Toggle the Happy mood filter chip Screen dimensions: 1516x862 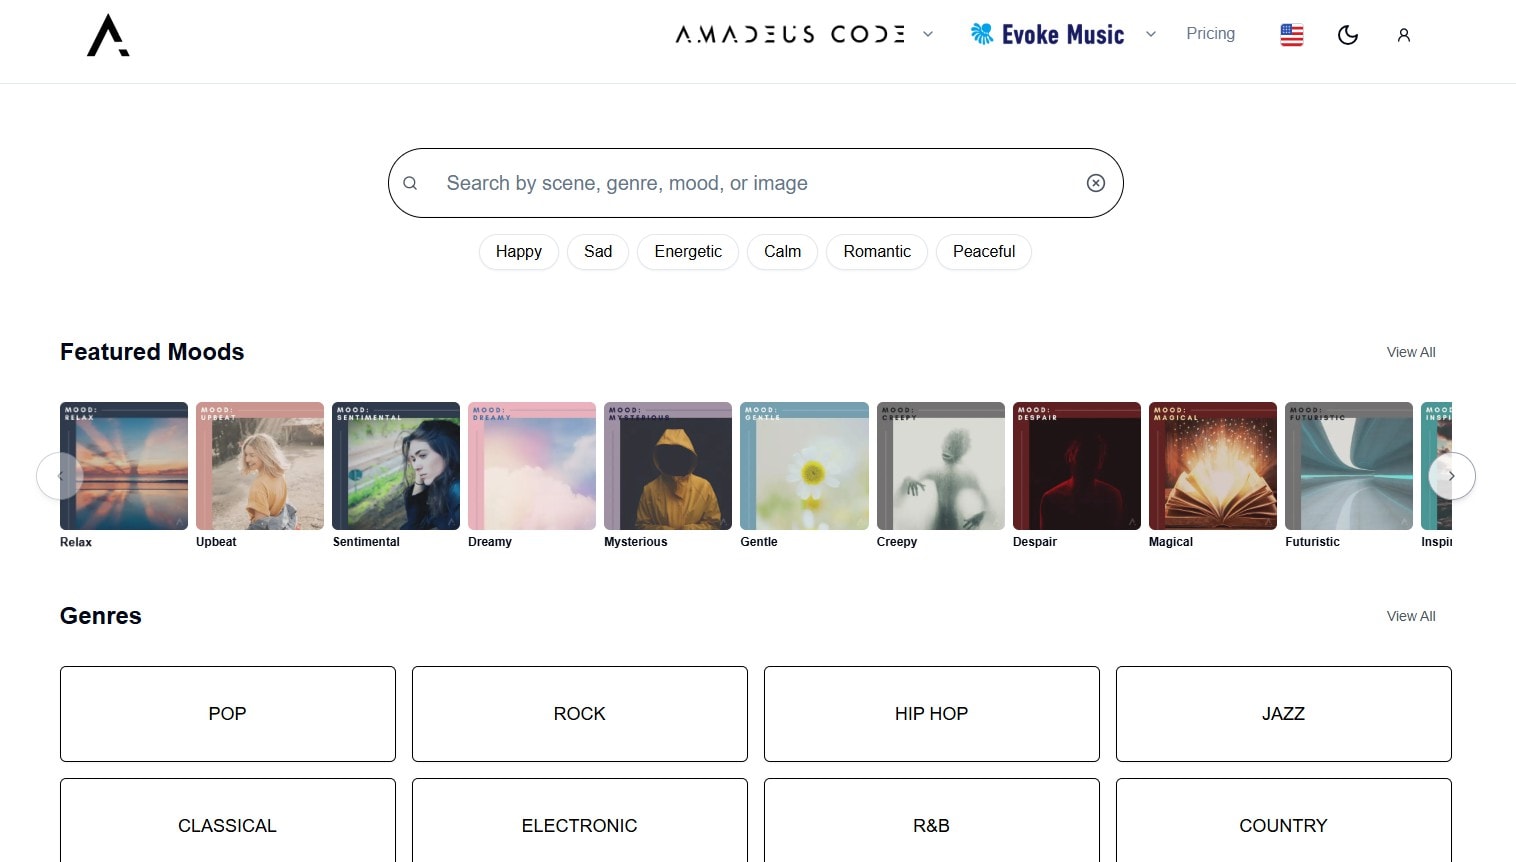click(518, 251)
